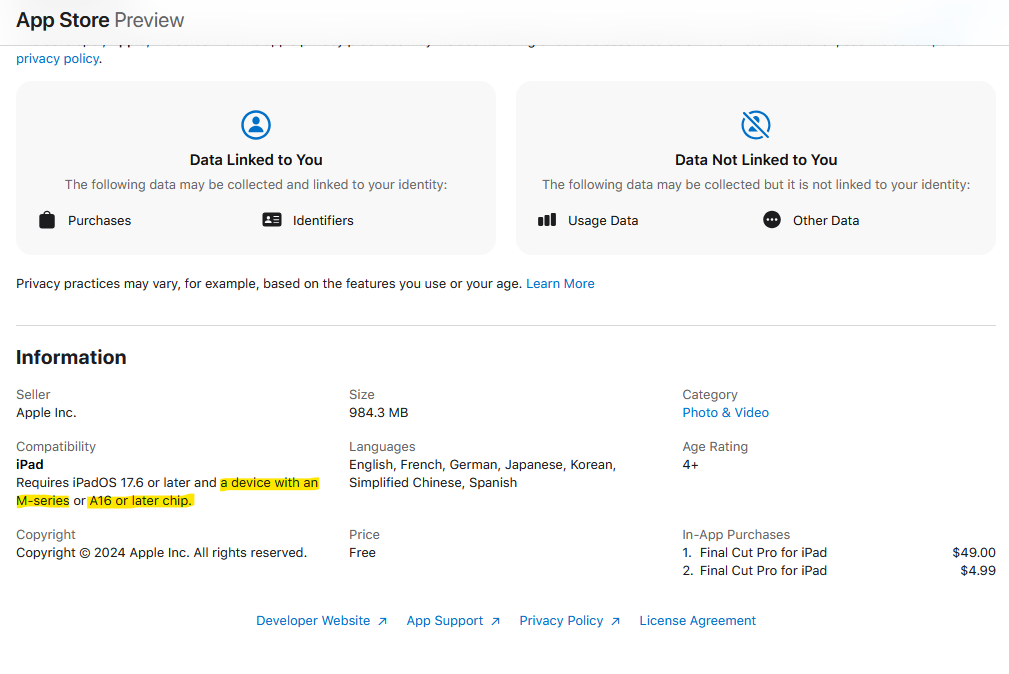Click the privacy policy link at top

[x=57, y=59]
